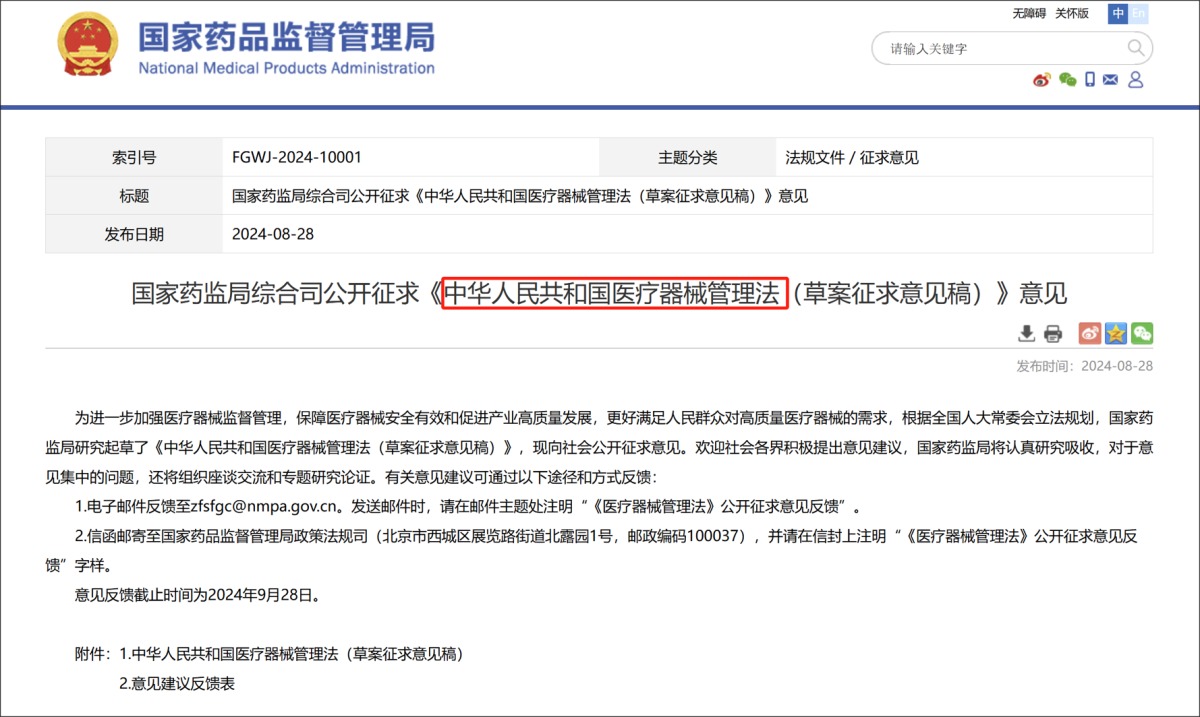Enable 无障碍 accessibility mode
This screenshot has width=1200, height=717.
click(1029, 13)
